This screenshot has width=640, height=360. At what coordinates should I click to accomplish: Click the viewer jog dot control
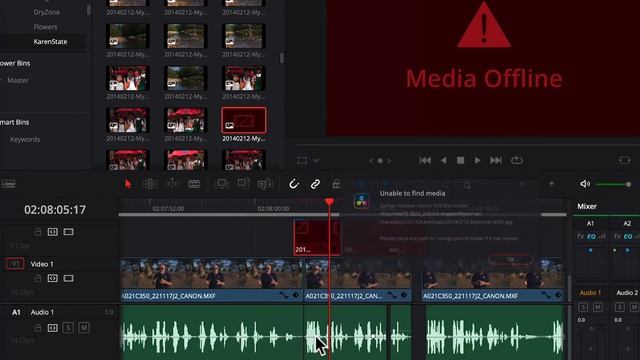380,161
